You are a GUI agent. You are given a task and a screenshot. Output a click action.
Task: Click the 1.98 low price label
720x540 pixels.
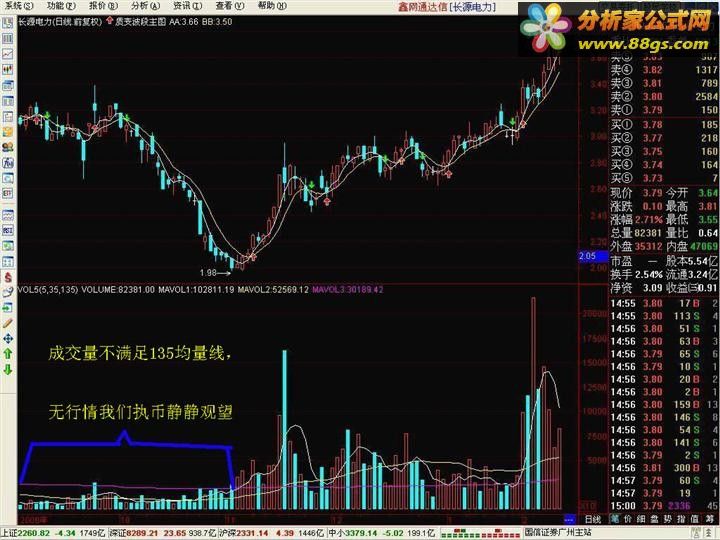[208, 272]
